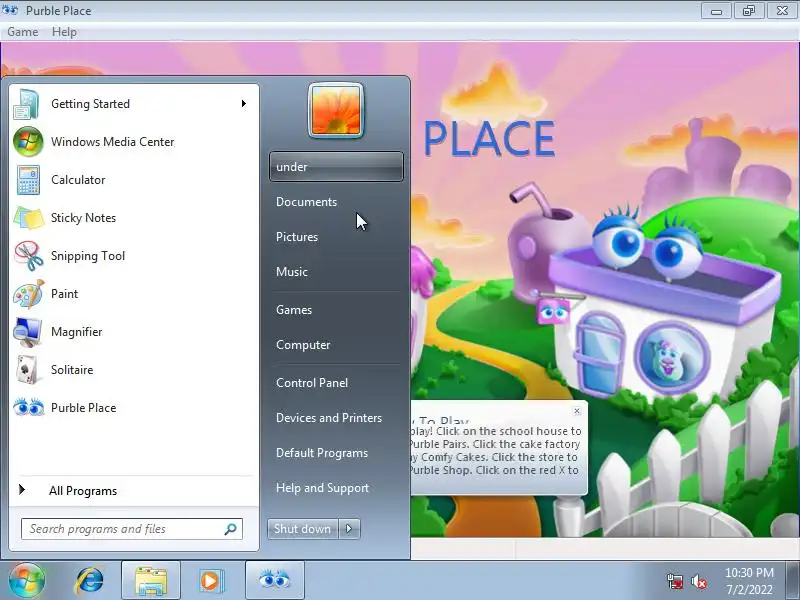Launch the Solitaire cards icon
Viewport: 800px width, 600px height.
pos(28,370)
